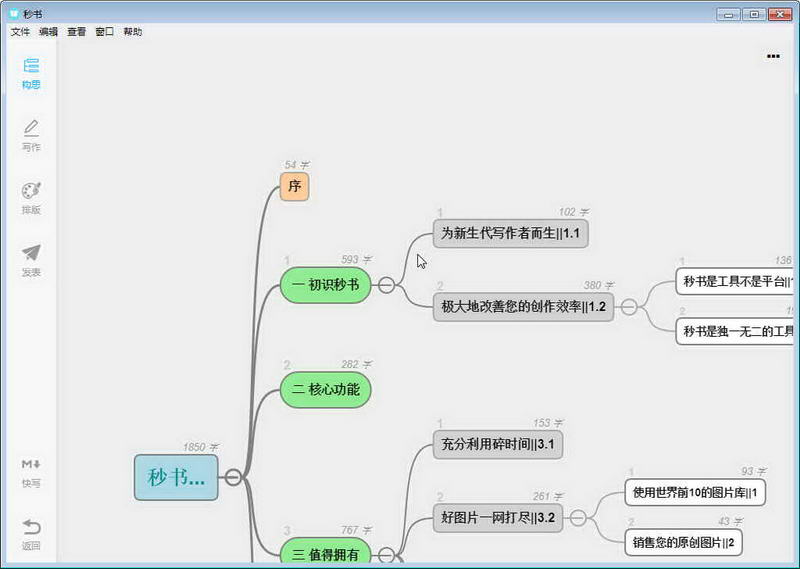The height and width of the screenshot is (569, 800).
Task: Select node 使用世界前10的图片库||1
Action: (x=695, y=492)
